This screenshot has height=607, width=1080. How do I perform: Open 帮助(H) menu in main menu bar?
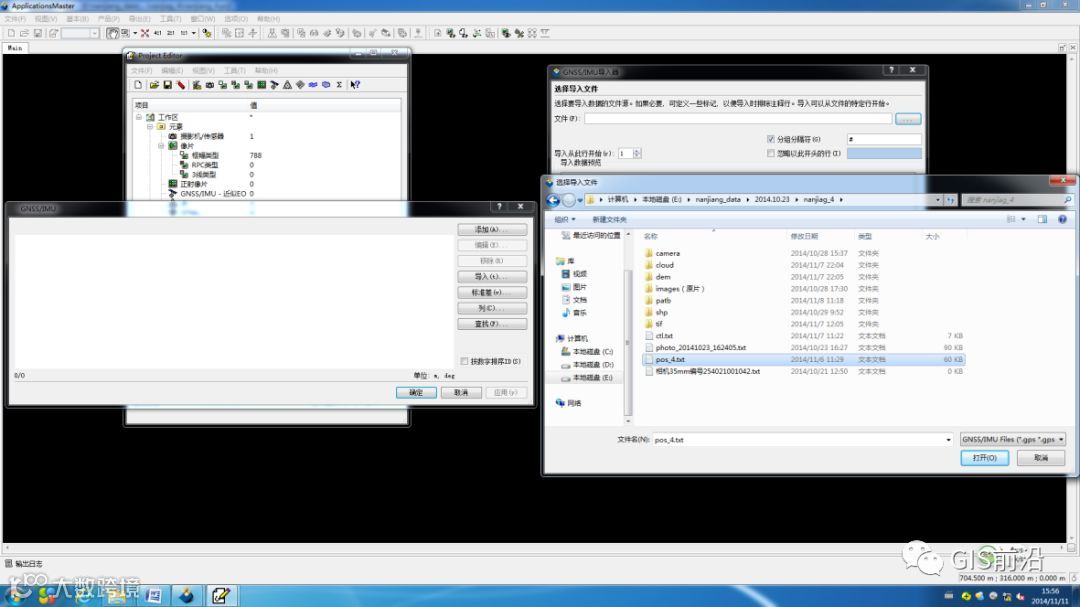point(268,19)
